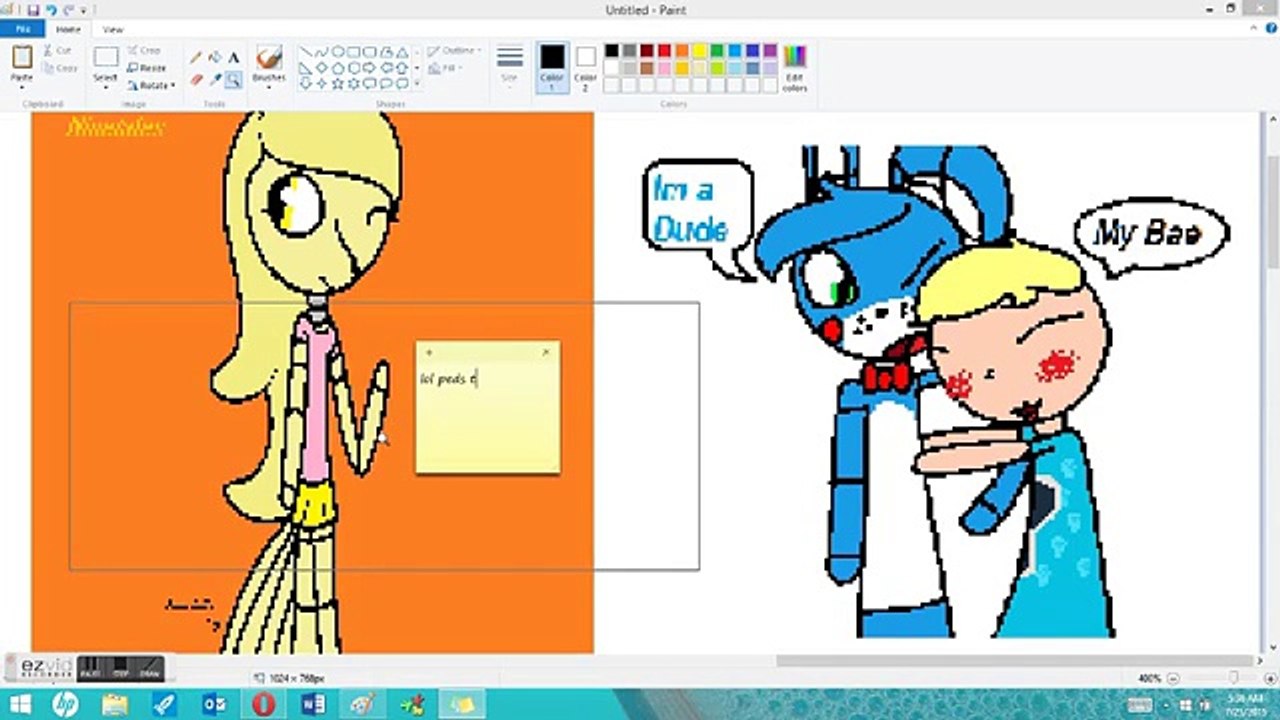
Task: Select the Text tool
Action: pyautogui.click(x=233, y=57)
